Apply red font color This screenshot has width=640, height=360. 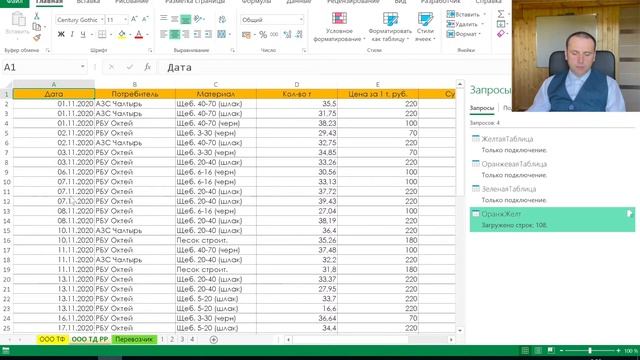(139, 34)
